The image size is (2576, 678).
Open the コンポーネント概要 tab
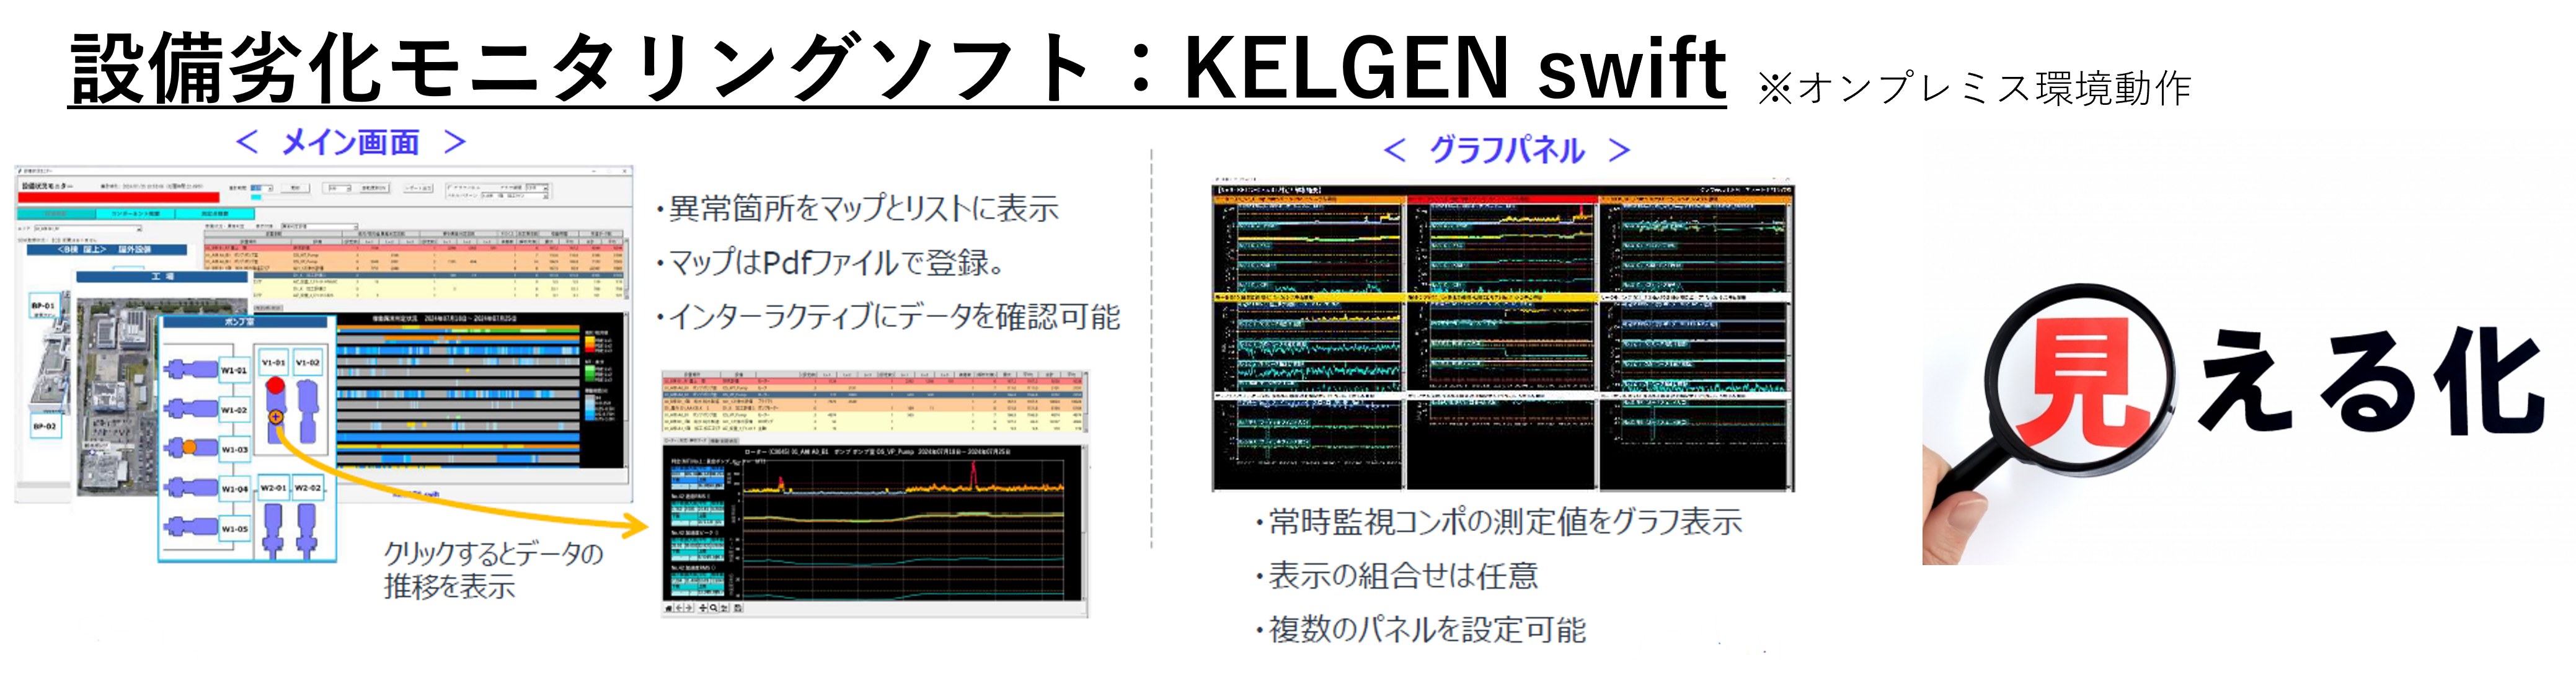point(135,214)
